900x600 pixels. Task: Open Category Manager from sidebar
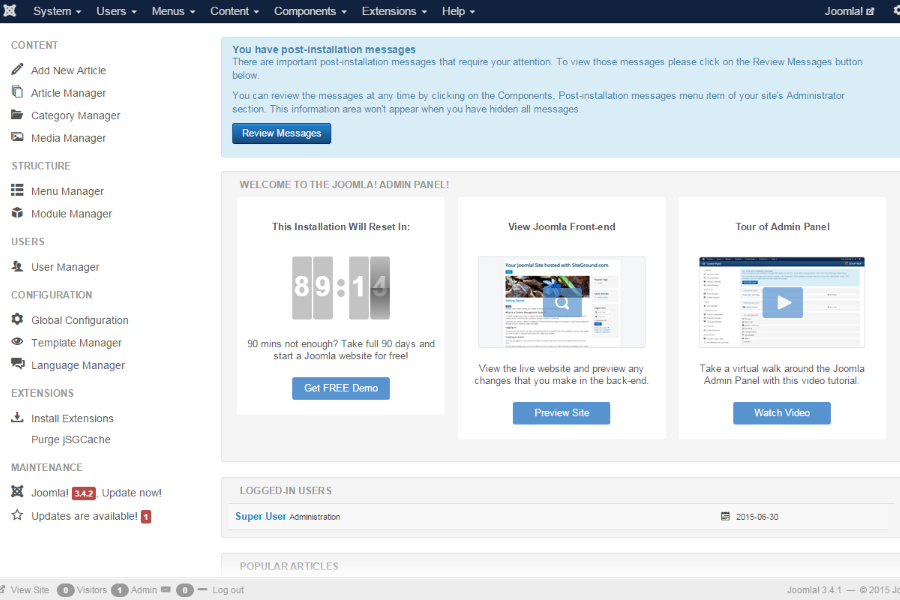pos(76,115)
